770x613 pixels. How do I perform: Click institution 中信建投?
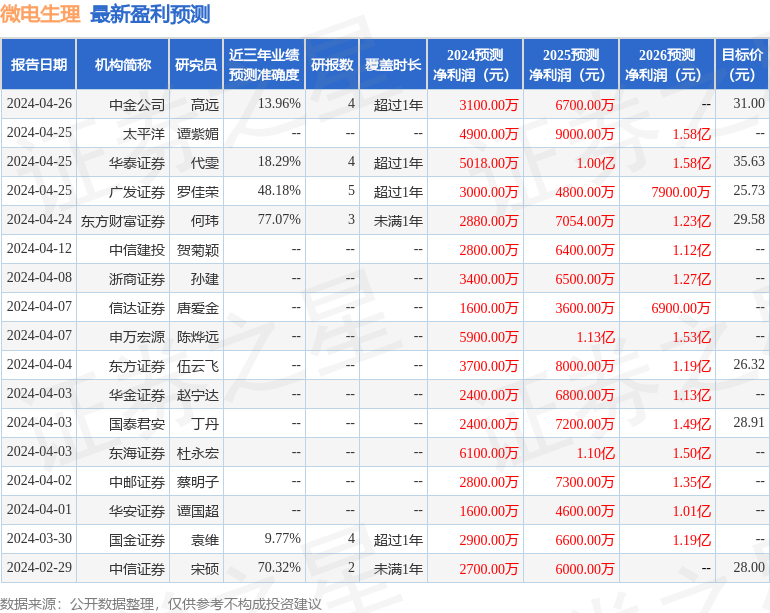(x=137, y=250)
